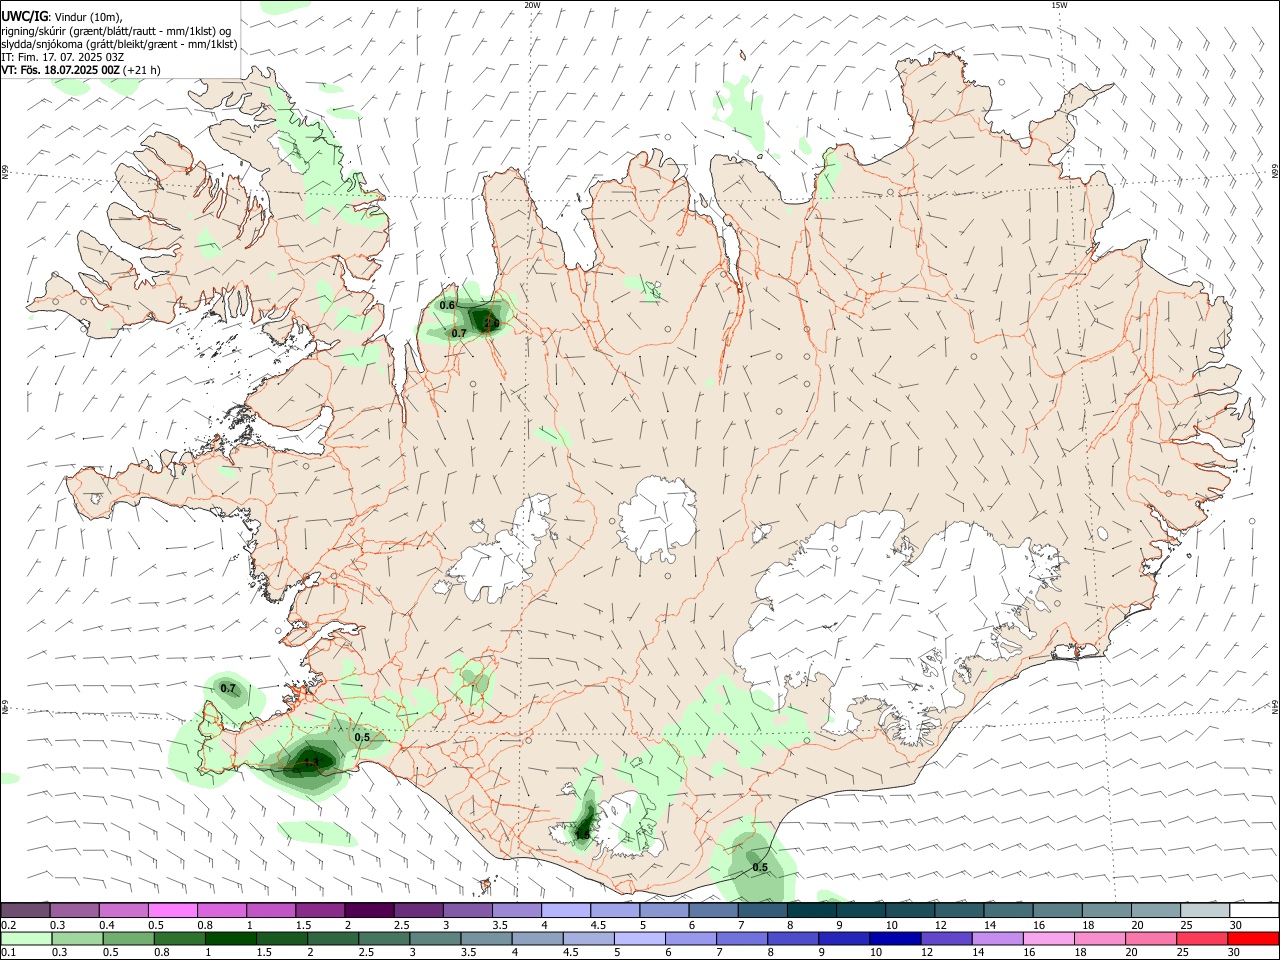Click the 0.6 precipitation value on the map
This screenshot has height=960, width=1280.
[x=447, y=305]
